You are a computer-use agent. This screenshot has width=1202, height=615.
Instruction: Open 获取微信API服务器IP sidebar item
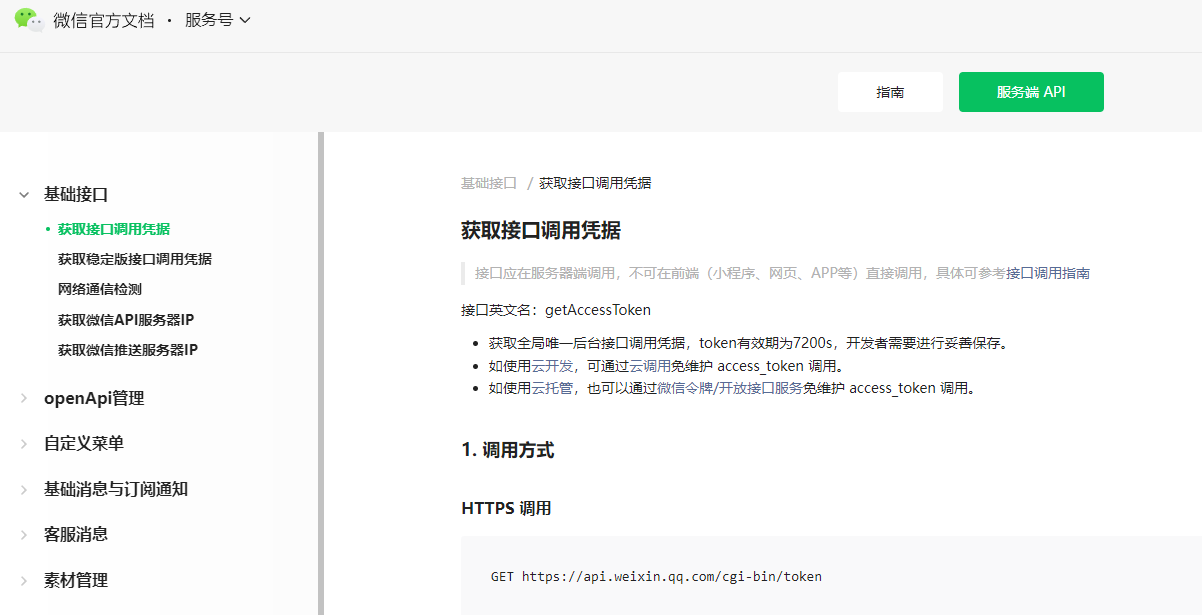(x=126, y=320)
